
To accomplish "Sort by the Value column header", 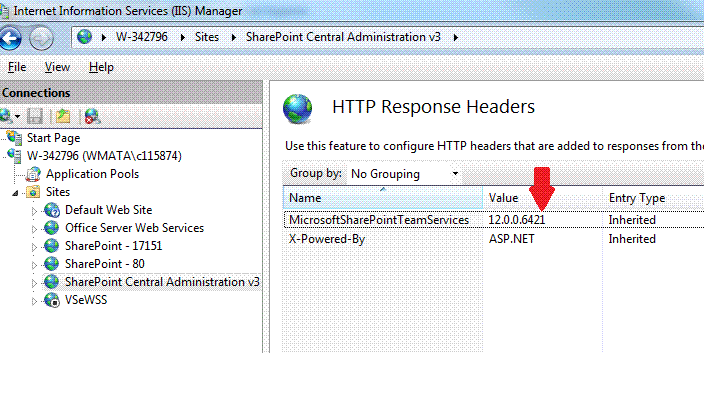I will click(x=542, y=198).
